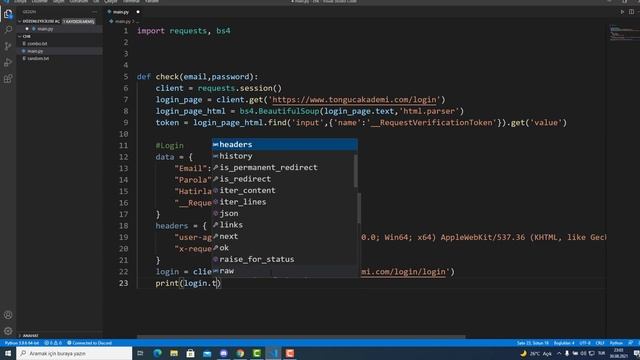Open the Run and Debug view
This screenshot has width=640, height=360.
(8, 62)
